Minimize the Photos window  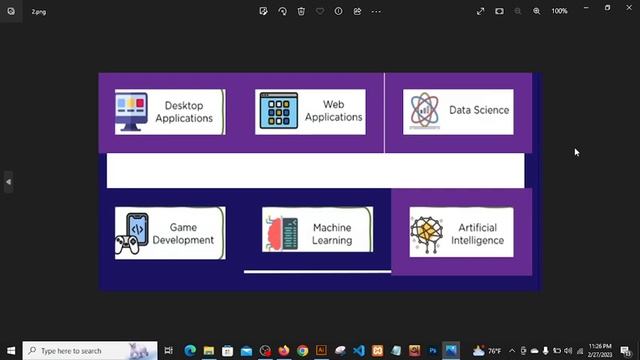click(586, 8)
